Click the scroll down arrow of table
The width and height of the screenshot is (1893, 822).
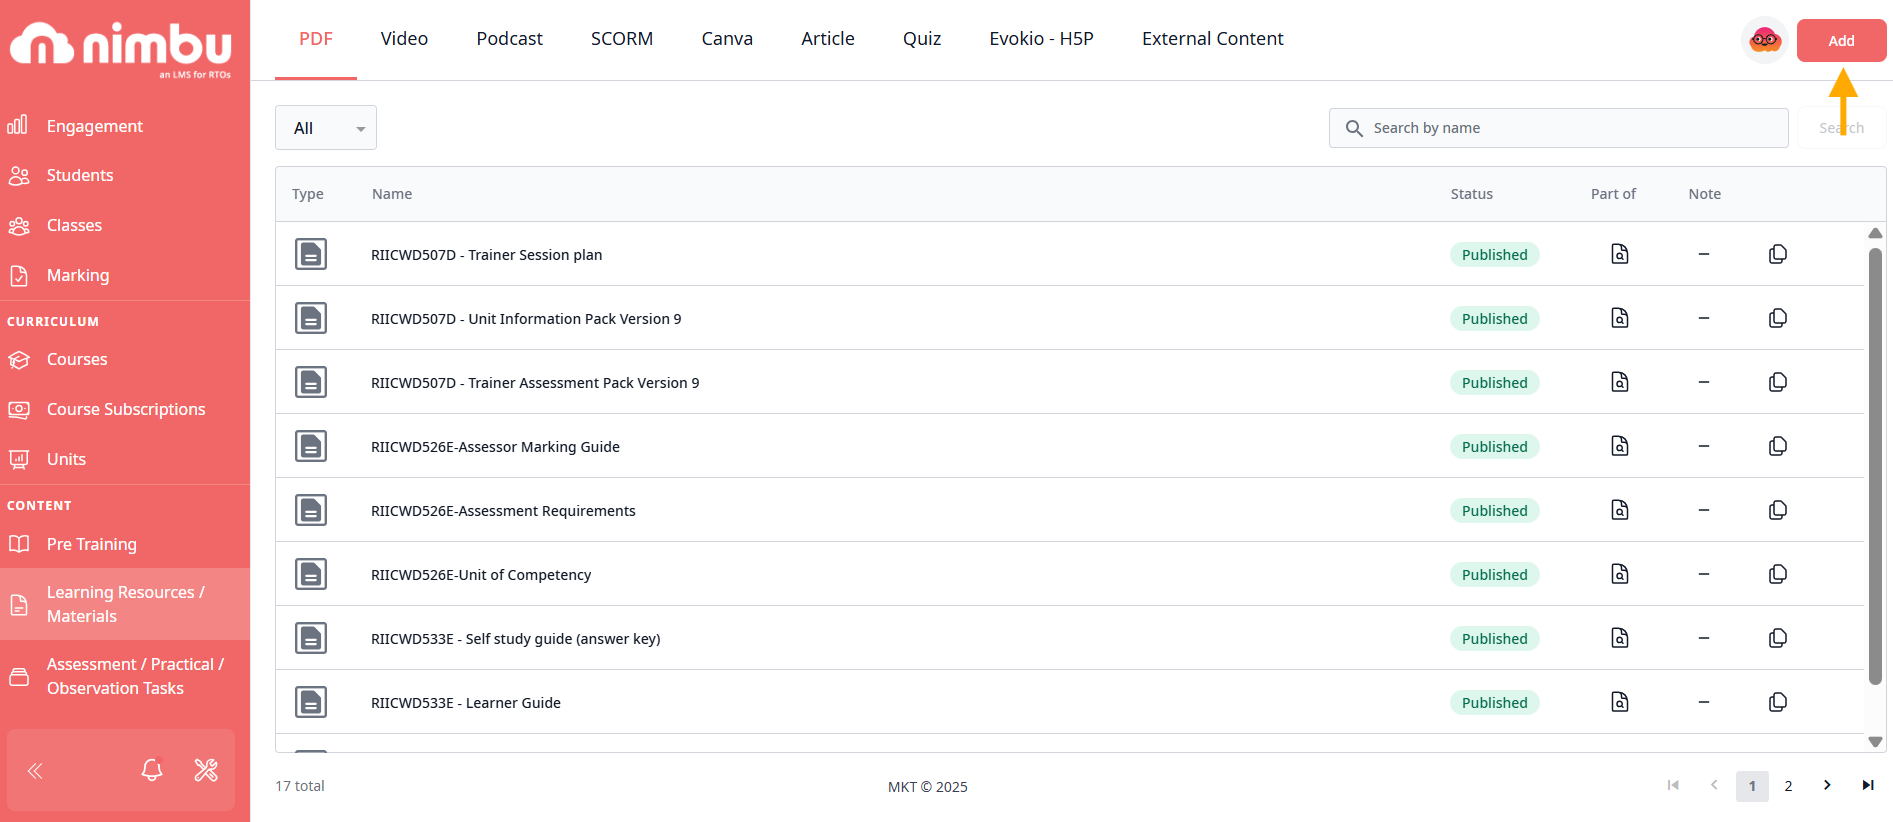[x=1876, y=742]
